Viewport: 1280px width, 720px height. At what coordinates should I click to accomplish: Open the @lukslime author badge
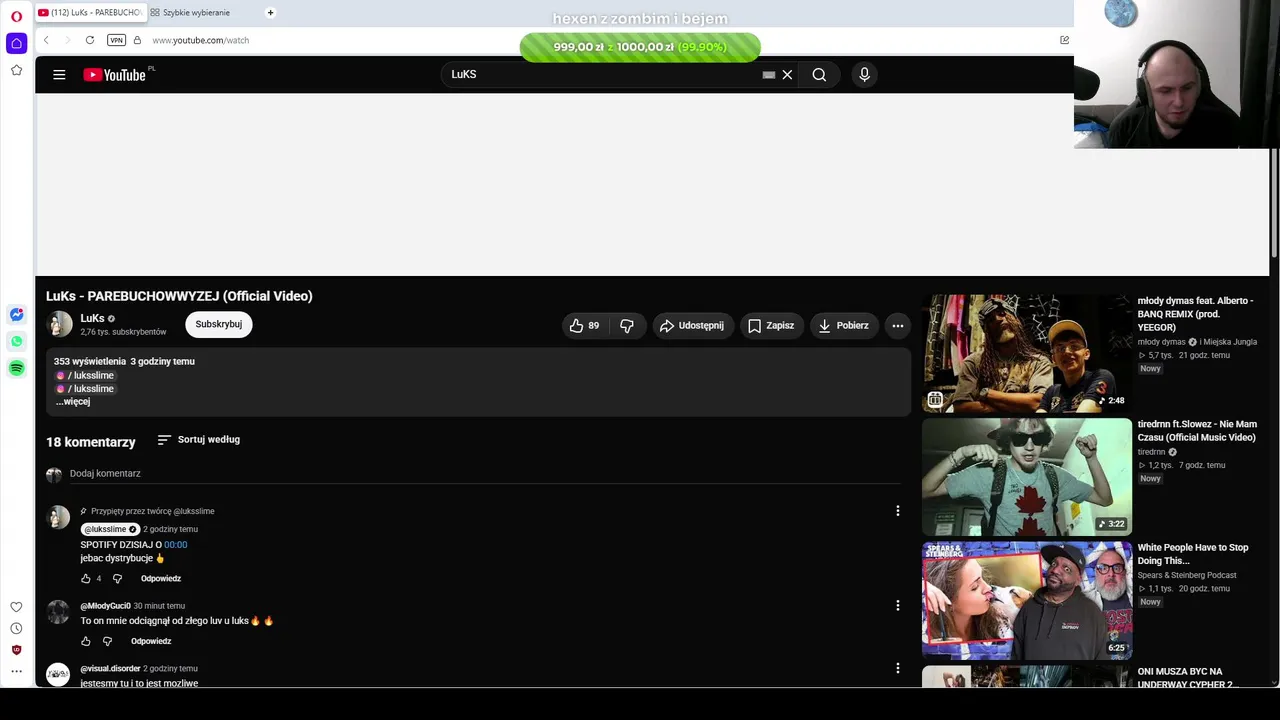tap(109, 529)
